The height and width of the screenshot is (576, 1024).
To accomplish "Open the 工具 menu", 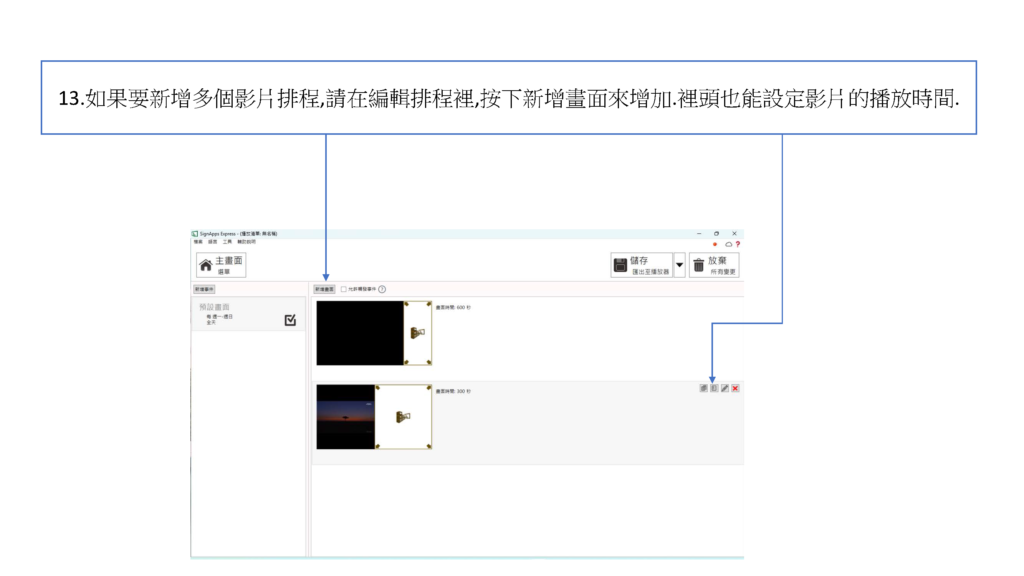I will point(228,242).
